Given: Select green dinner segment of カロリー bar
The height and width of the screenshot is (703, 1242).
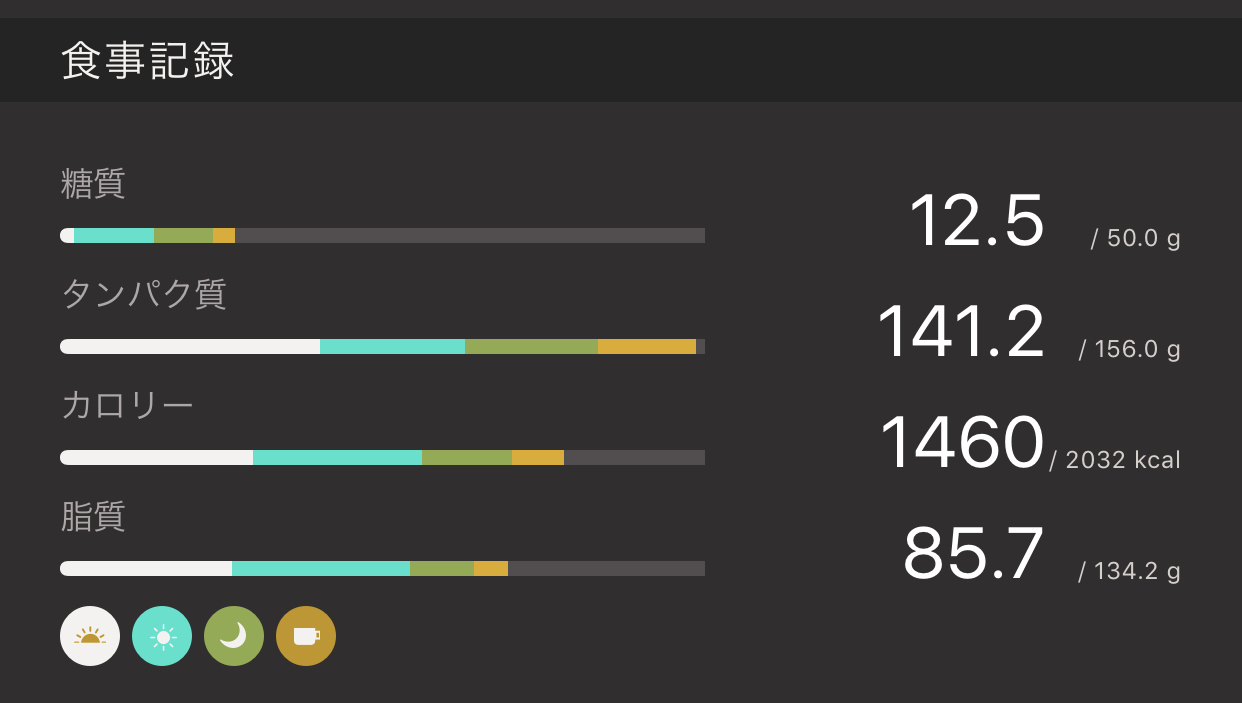Looking at the screenshot, I should pos(467,458).
